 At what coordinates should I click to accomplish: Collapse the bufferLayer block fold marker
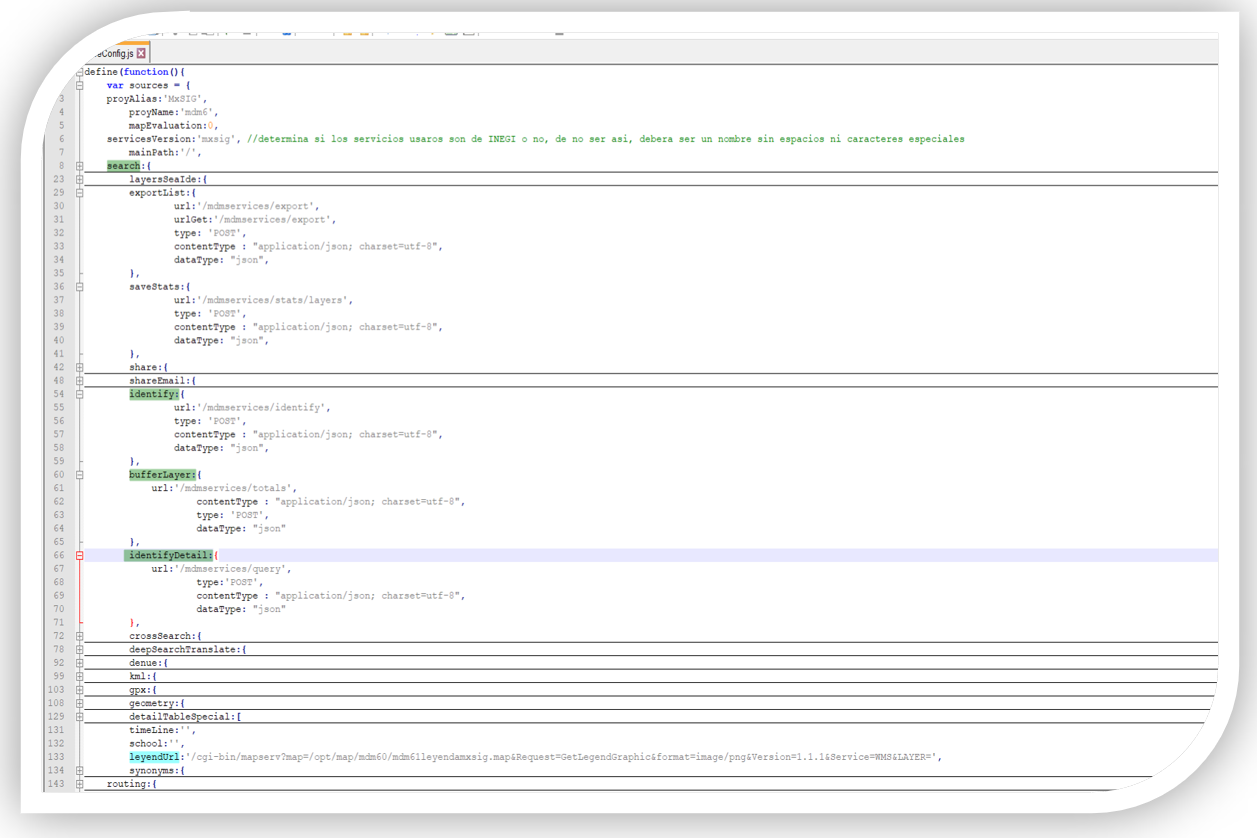coord(79,476)
